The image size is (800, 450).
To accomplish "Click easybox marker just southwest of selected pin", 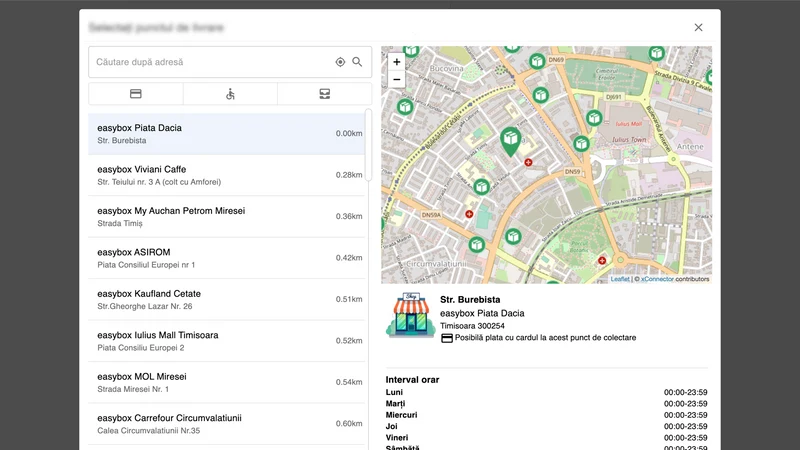I will tap(481, 187).
